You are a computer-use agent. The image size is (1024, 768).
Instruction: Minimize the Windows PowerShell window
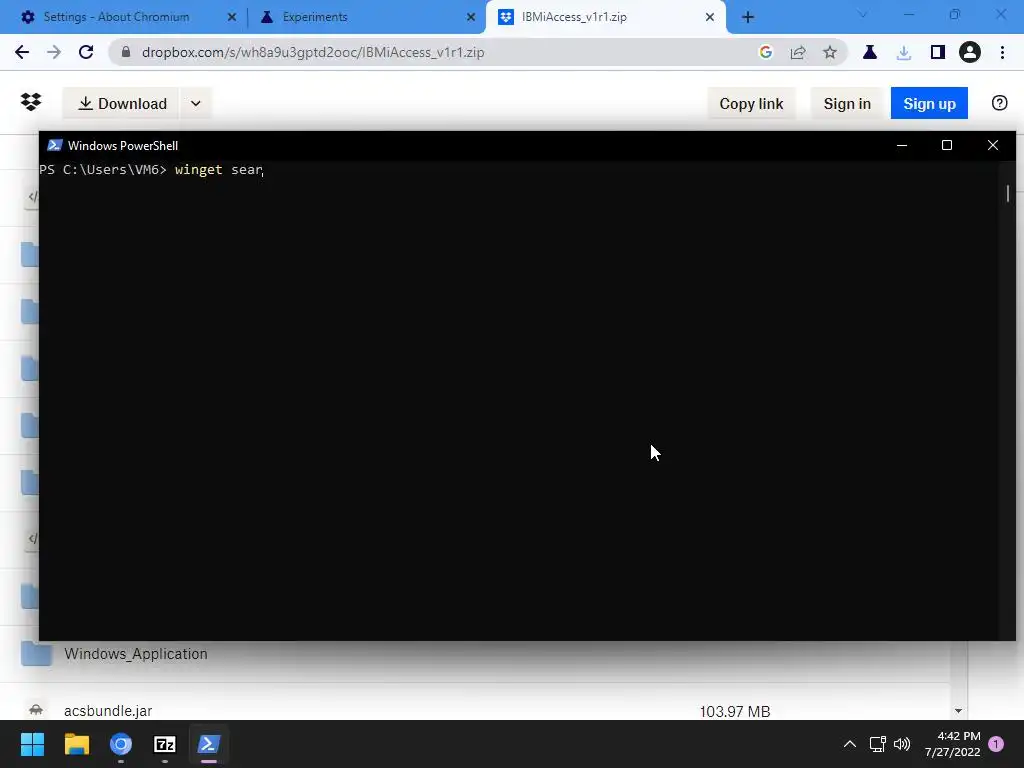pyautogui.click(x=902, y=145)
